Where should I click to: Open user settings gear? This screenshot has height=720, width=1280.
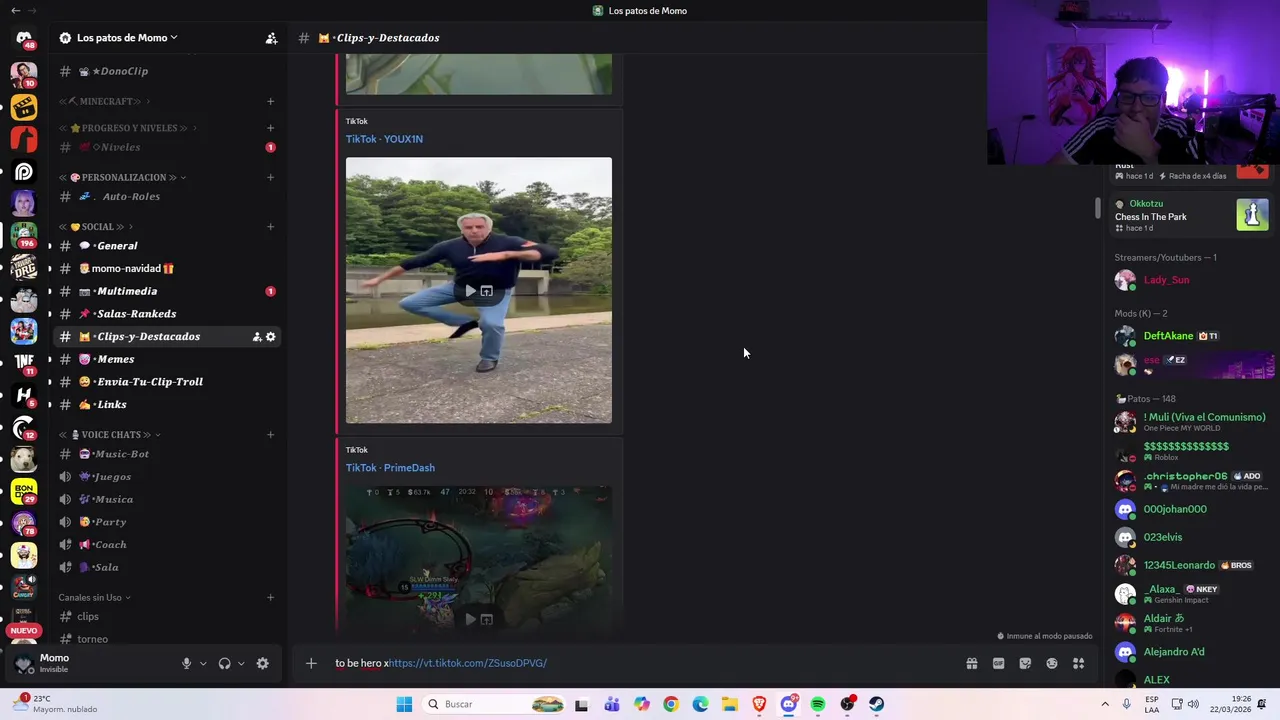coord(263,664)
